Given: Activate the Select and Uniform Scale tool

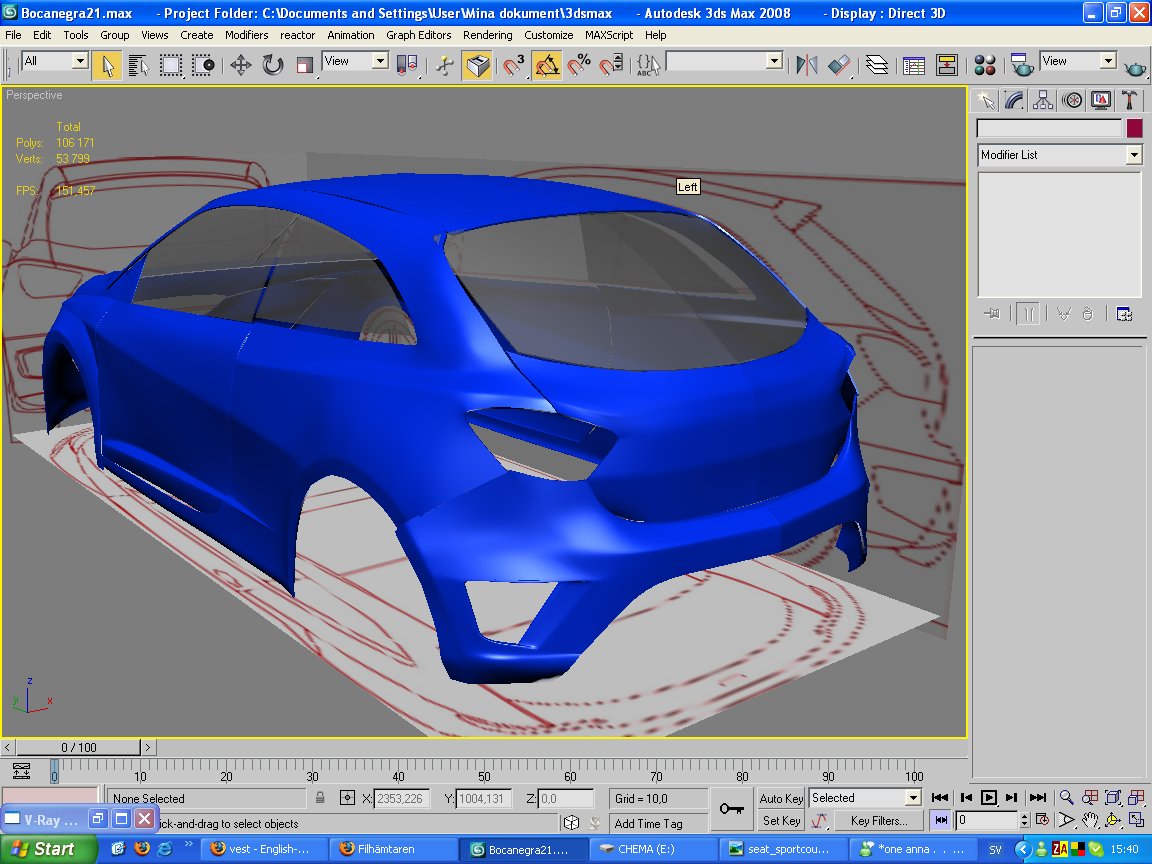Looking at the screenshot, I should coord(304,65).
